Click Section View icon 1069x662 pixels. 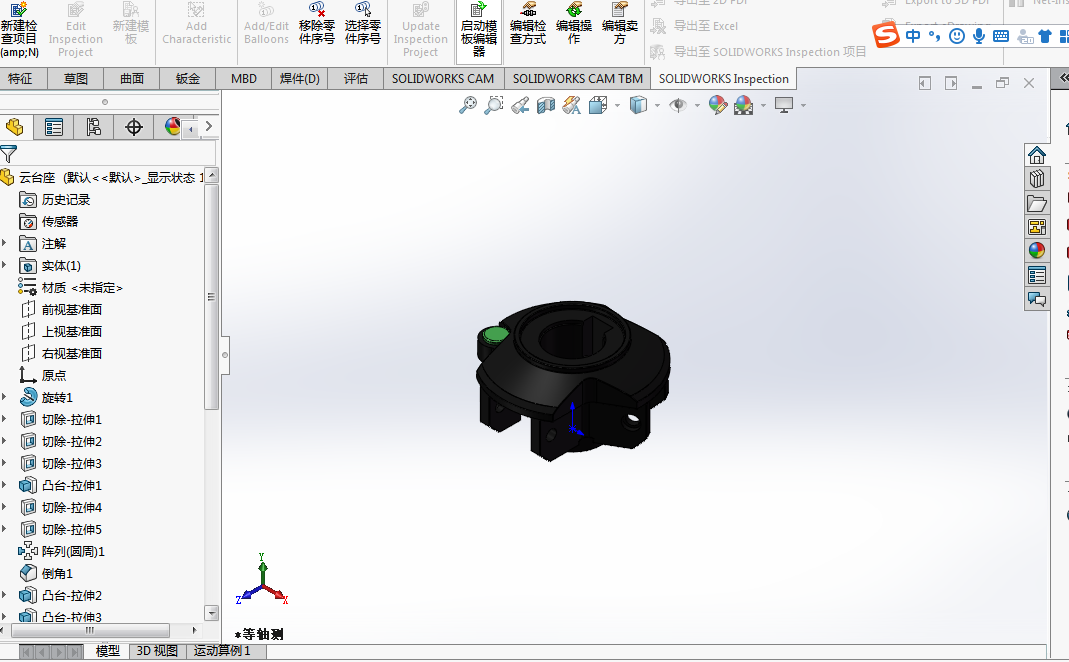point(545,105)
